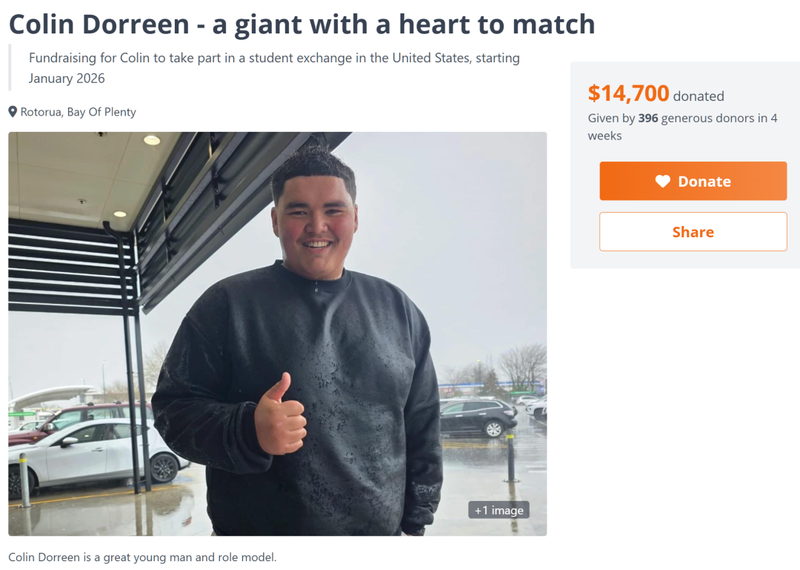The width and height of the screenshot is (800, 570).
Task: Click the $14,700 donated amount
Action: pos(628,93)
